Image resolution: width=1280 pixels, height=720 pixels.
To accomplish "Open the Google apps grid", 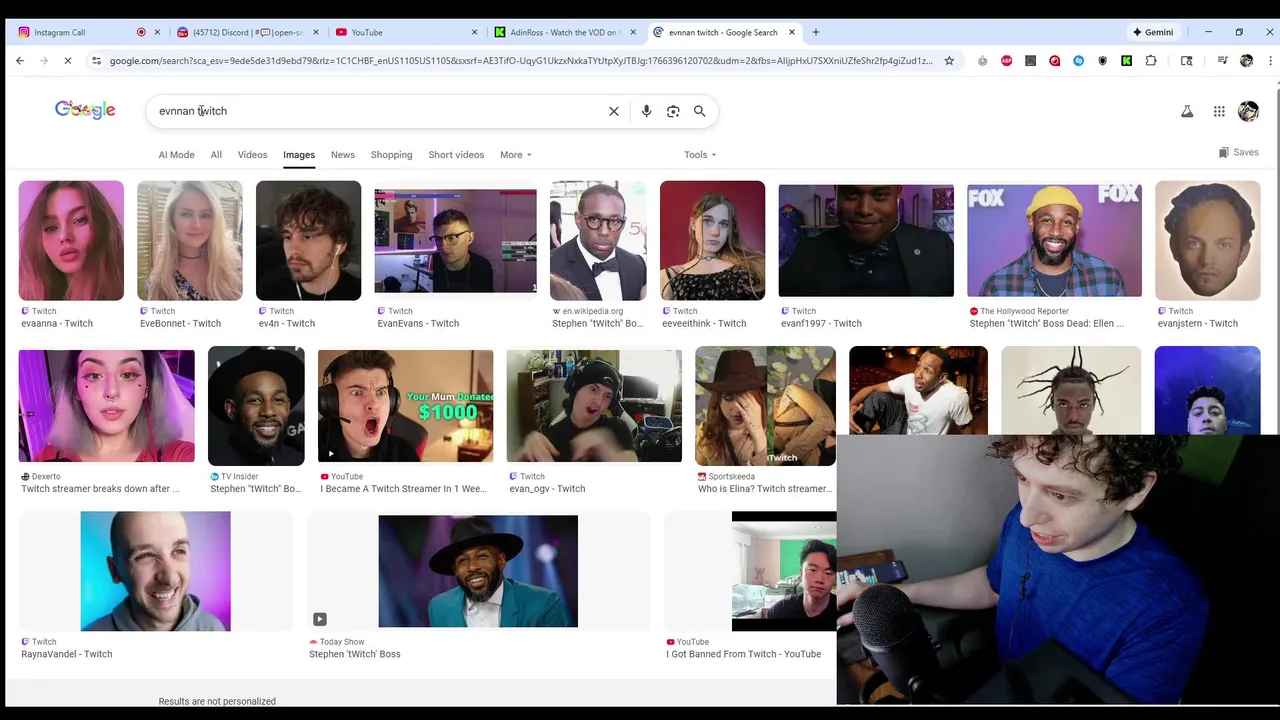I will tap(1219, 112).
